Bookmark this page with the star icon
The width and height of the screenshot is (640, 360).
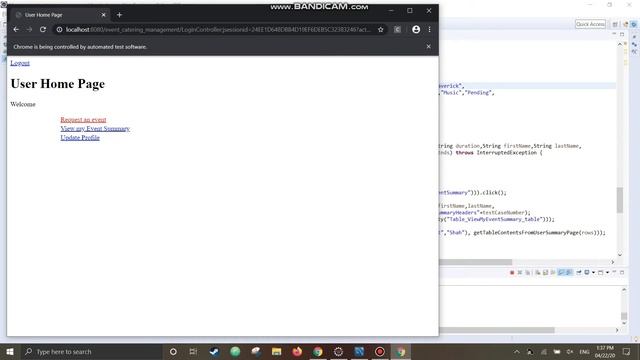pyautogui.click(x=380, y=29)
